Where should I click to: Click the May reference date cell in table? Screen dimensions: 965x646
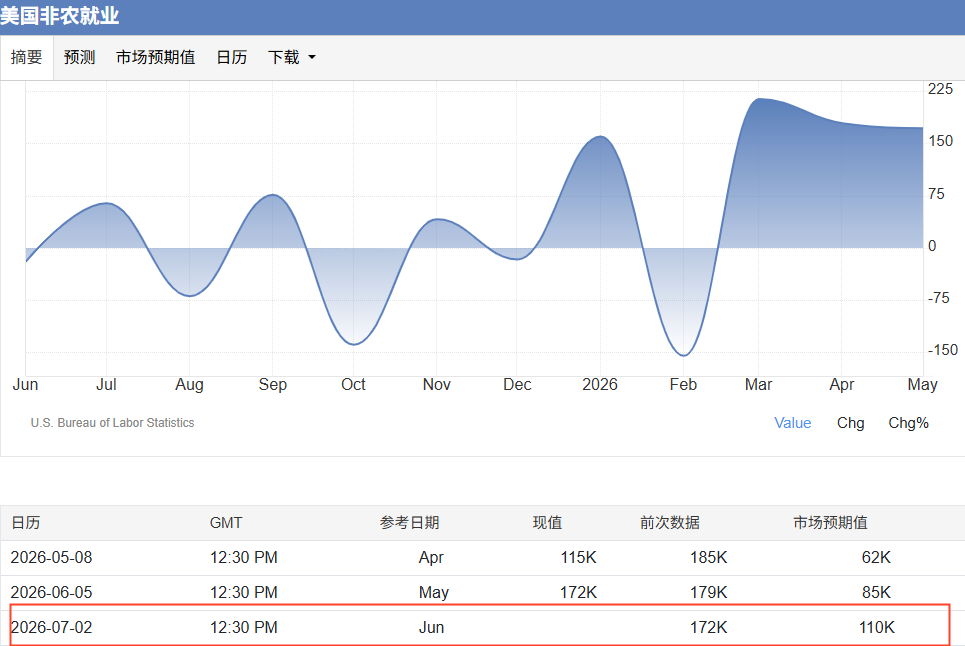[433, 592]
